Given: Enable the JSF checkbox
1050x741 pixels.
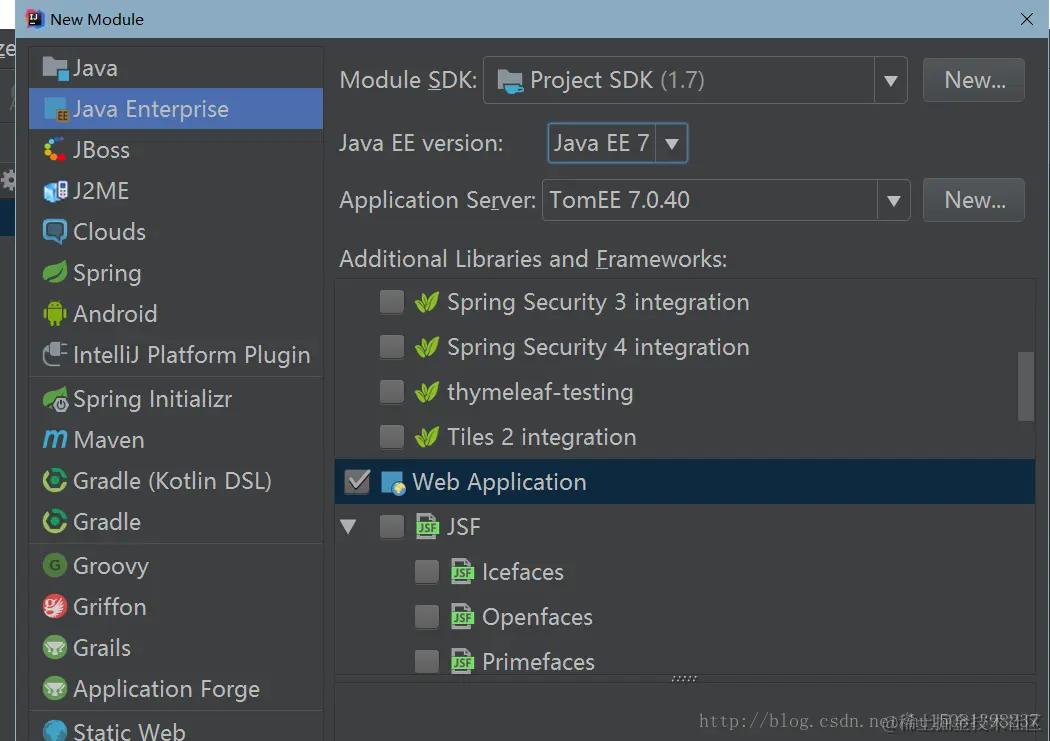Looking at the screenshot, I should pyautogui.click(x=392, y=527).
